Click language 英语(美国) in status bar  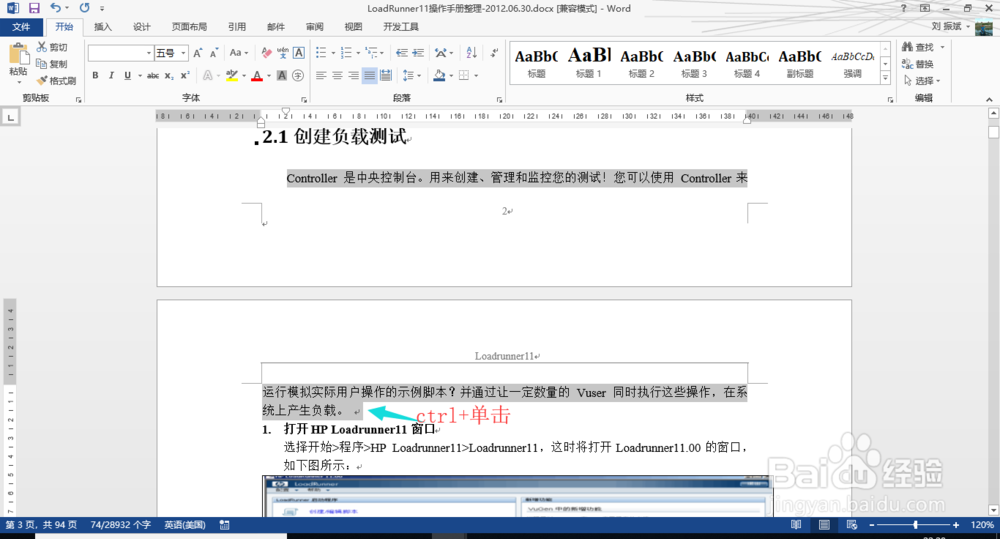click(185, 525)
